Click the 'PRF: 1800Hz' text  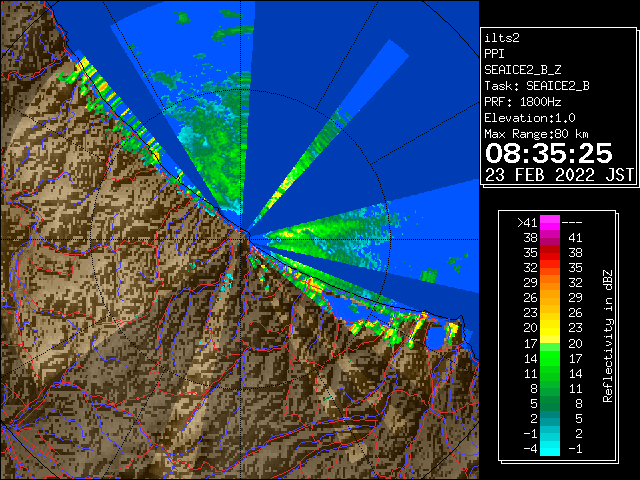pos(523,102)
